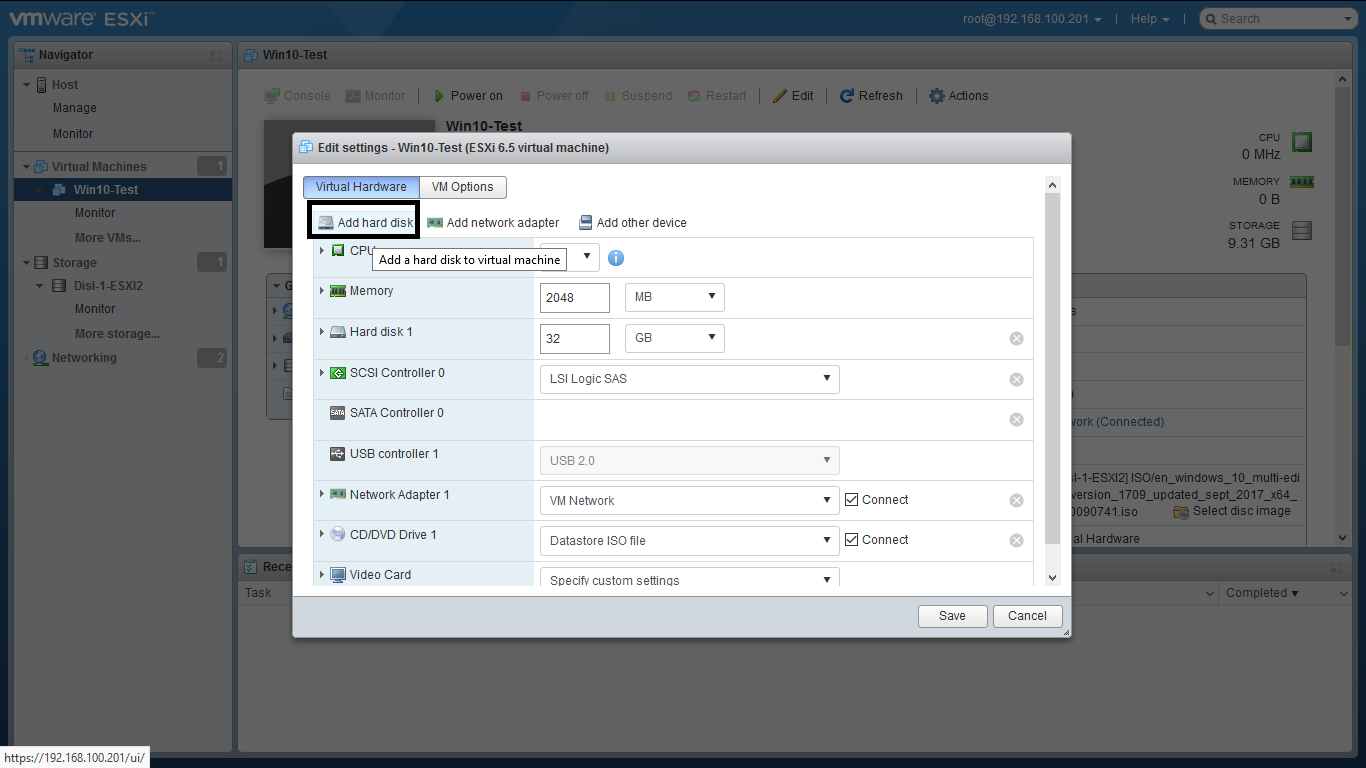Viewport: 1366px width, 768px height.
Task: Save the virtual machine settings
Action: (952, 616)
